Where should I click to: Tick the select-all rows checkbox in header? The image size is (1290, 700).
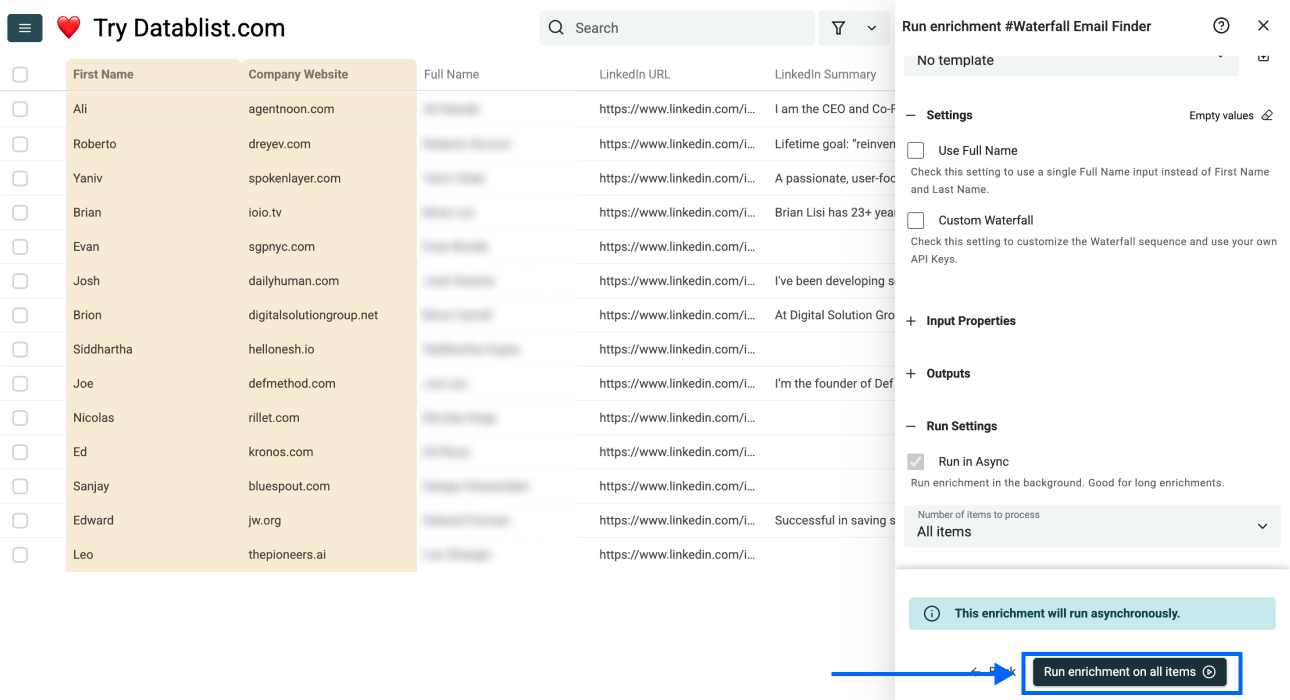[x=20, y=74]
